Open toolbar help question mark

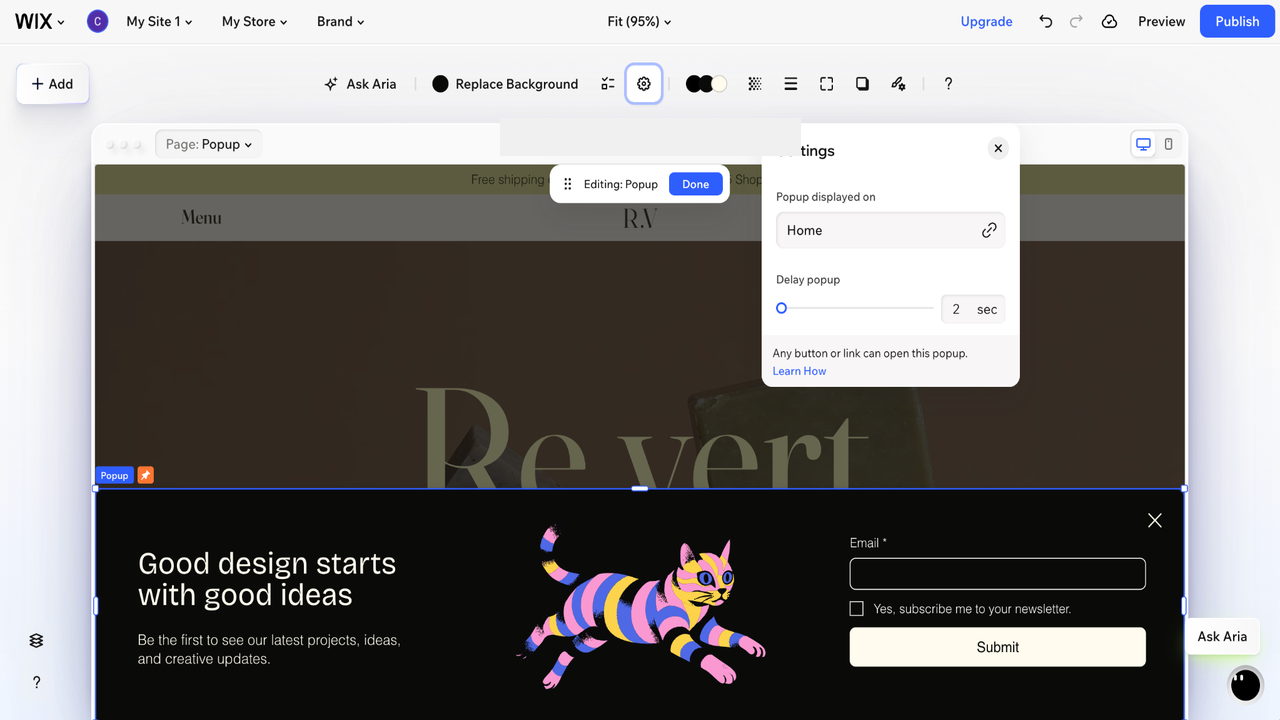point(948,84)
